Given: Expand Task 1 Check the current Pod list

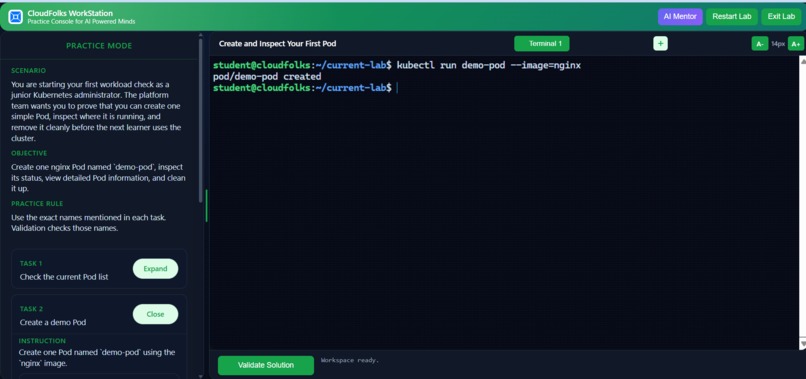Looking at the screenshot, I should pyautogui.click(x=155, y=268).
